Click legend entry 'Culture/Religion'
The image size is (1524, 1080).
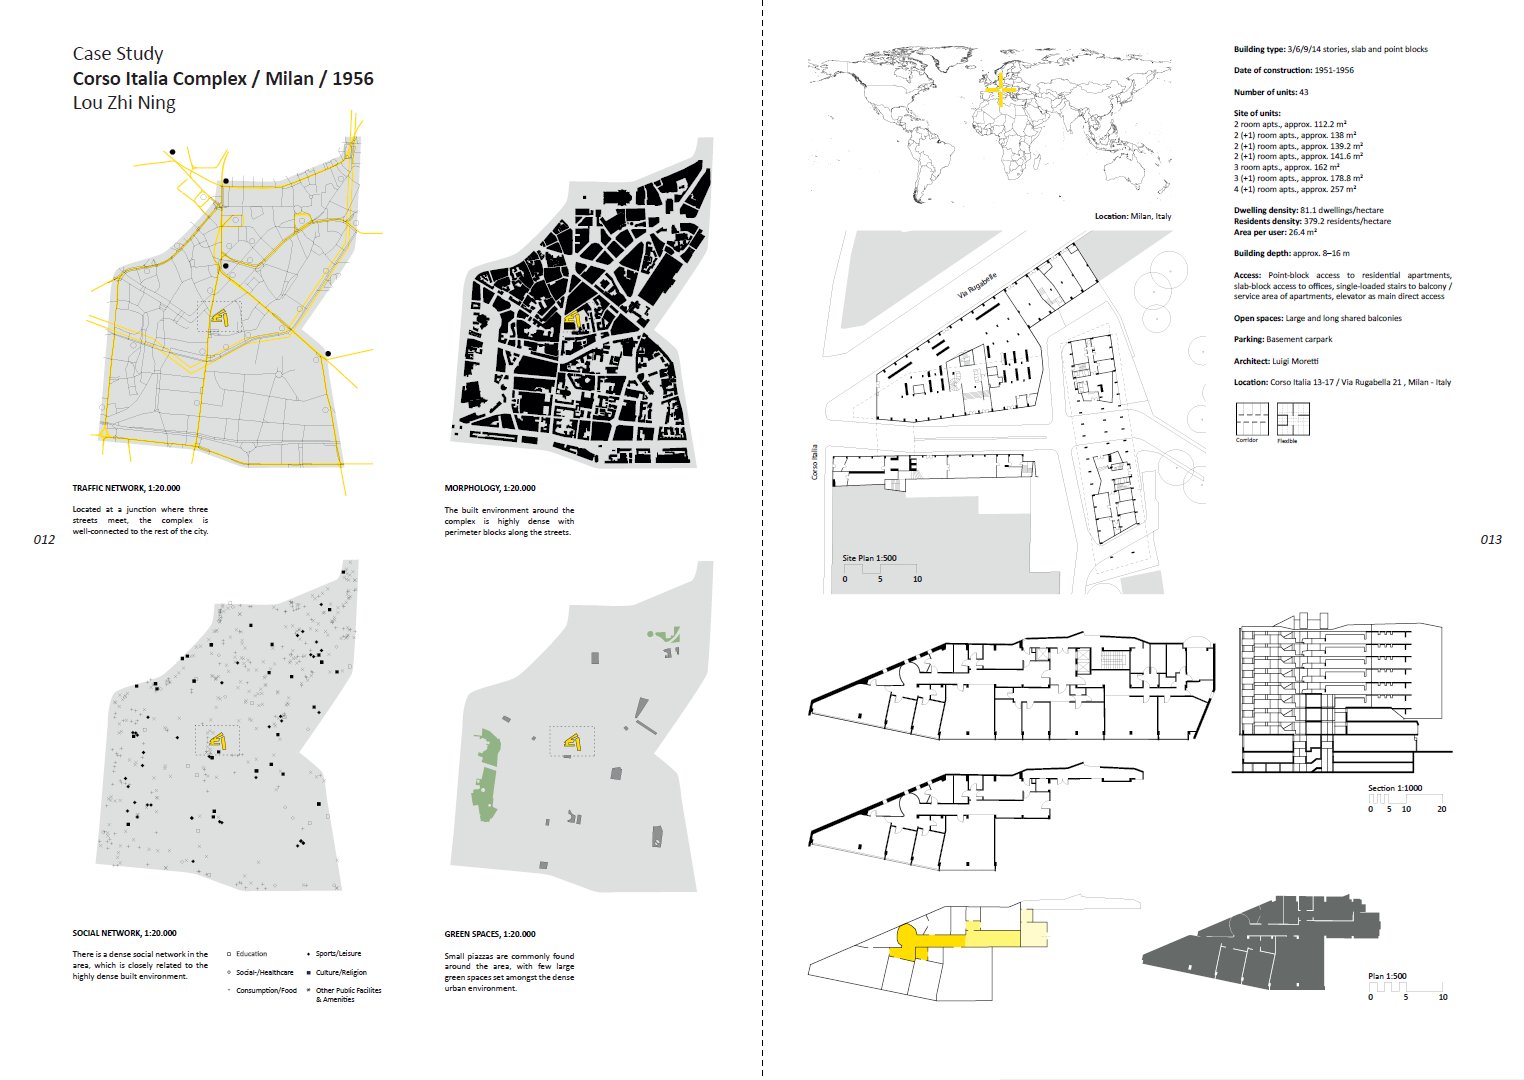(336, 972)
